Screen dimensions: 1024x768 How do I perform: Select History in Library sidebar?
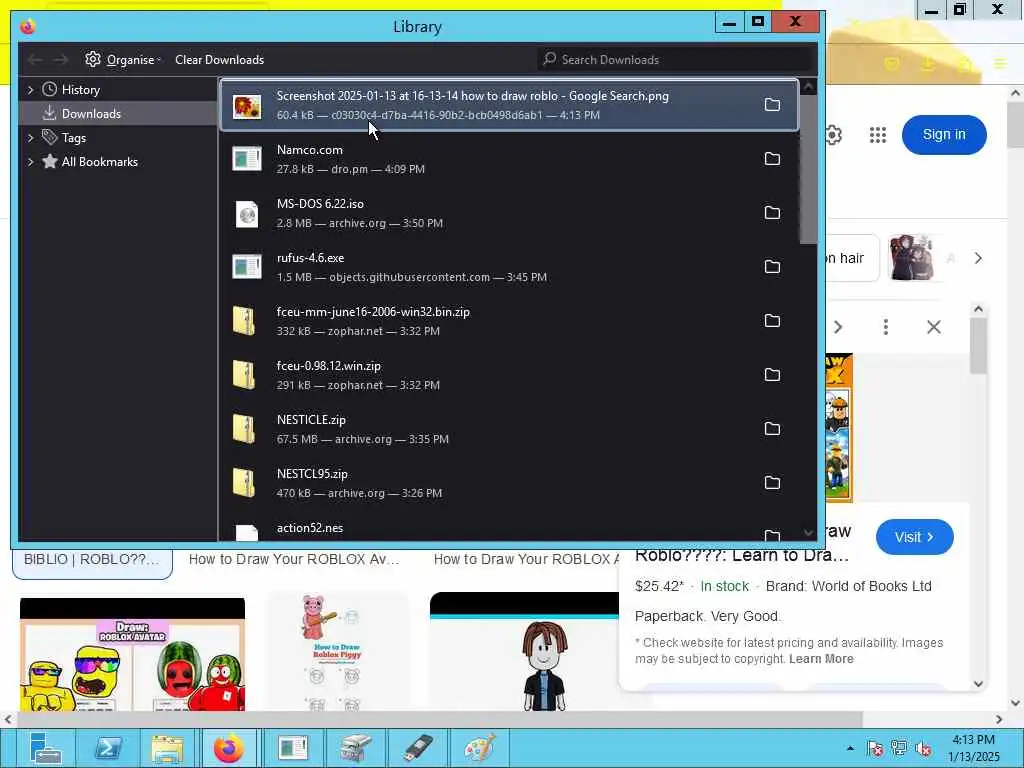[x=118, y=89]
